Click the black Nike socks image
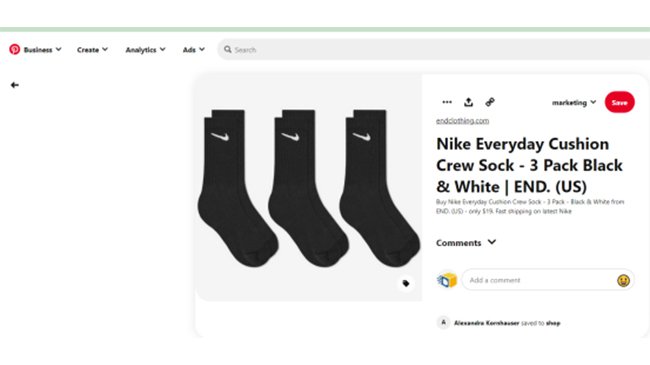This screenshot has height=365, width=650. click(309, 187)
